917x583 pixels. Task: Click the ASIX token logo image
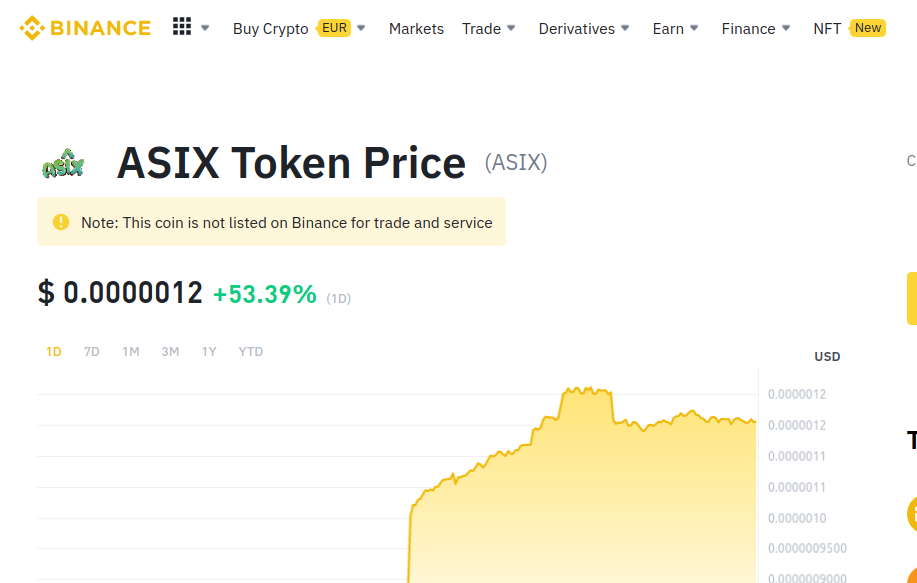coord(63,163)
